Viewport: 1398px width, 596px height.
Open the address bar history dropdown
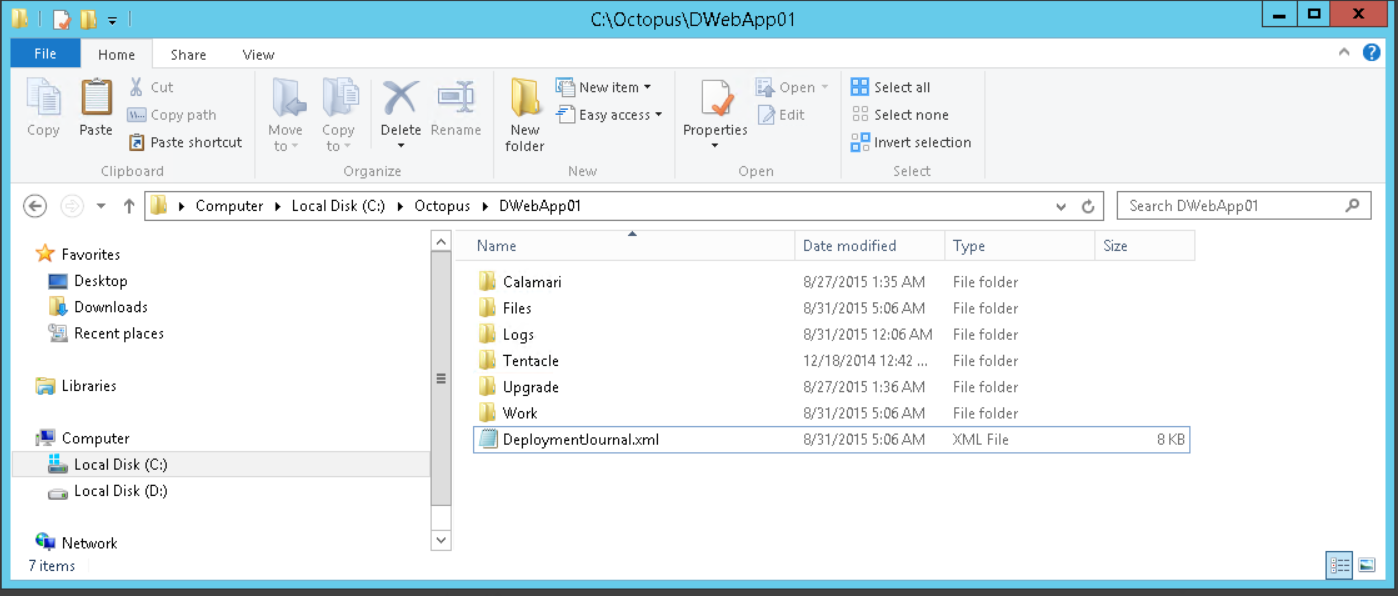coord(1061,206)
